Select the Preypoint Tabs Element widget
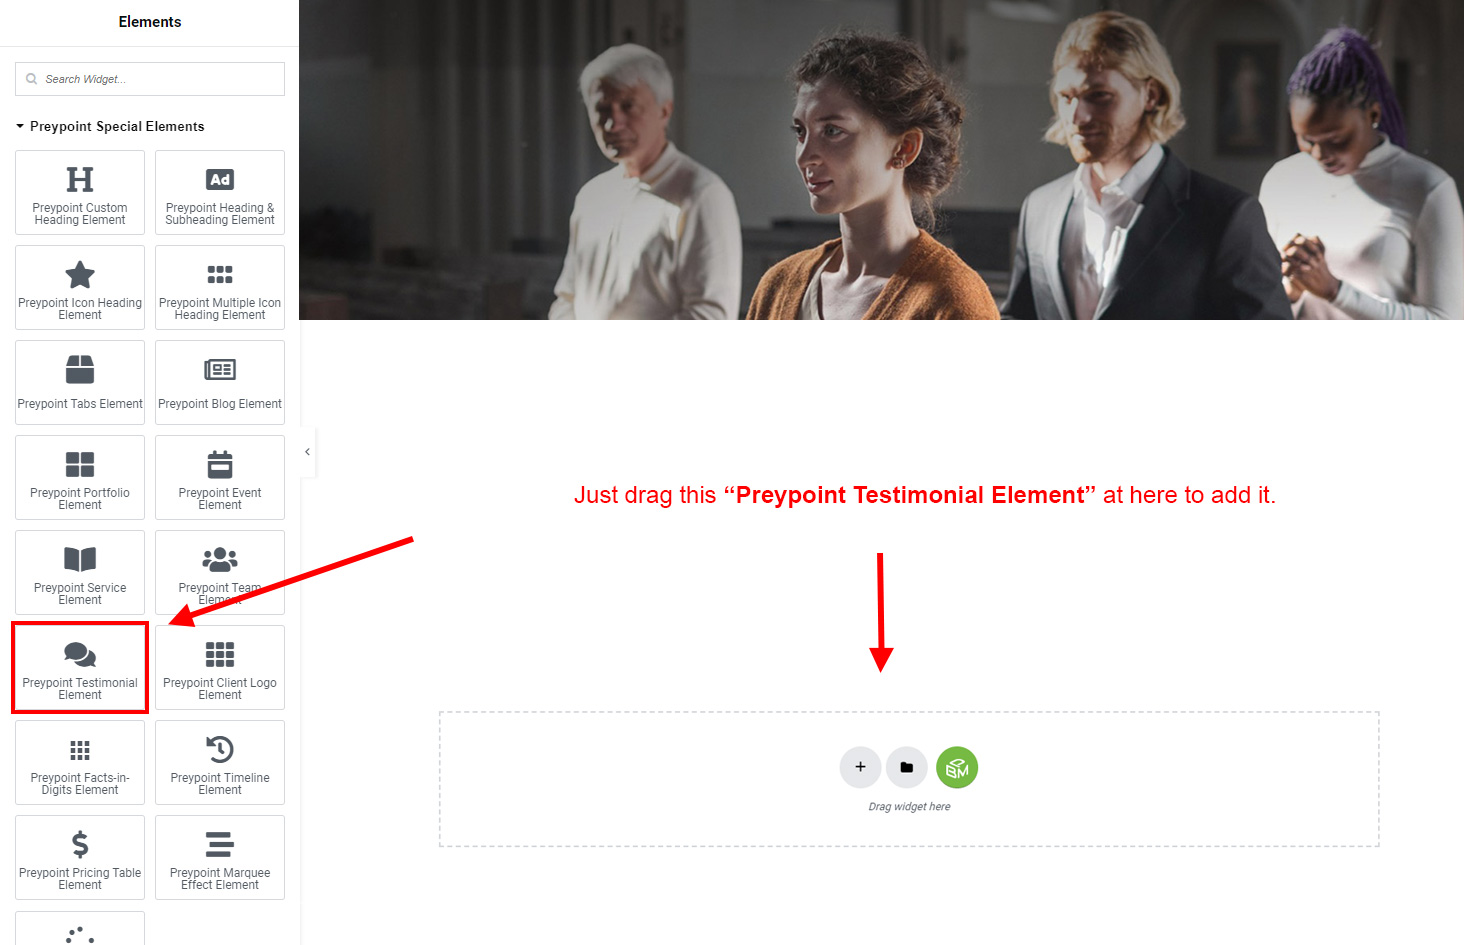The image size is (1464, 945). click(80, 382)
